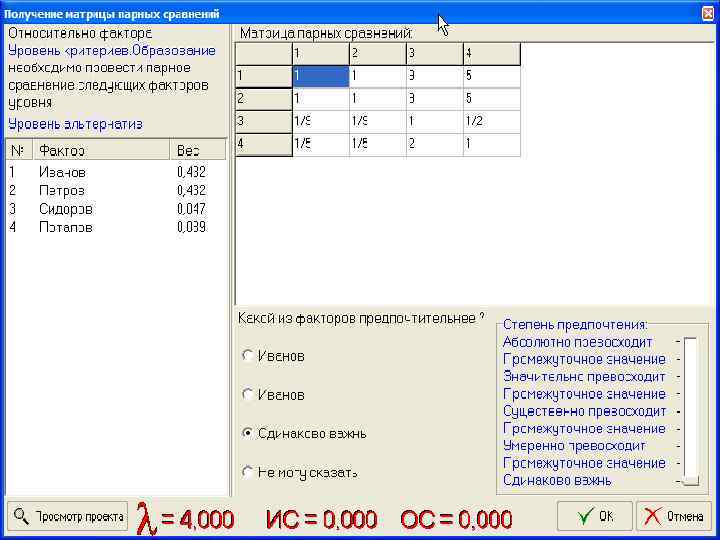This screenshot has height=540, width=720.
Task: Click the ИС = 0,000 consistency index
Action: pos(321,519)
